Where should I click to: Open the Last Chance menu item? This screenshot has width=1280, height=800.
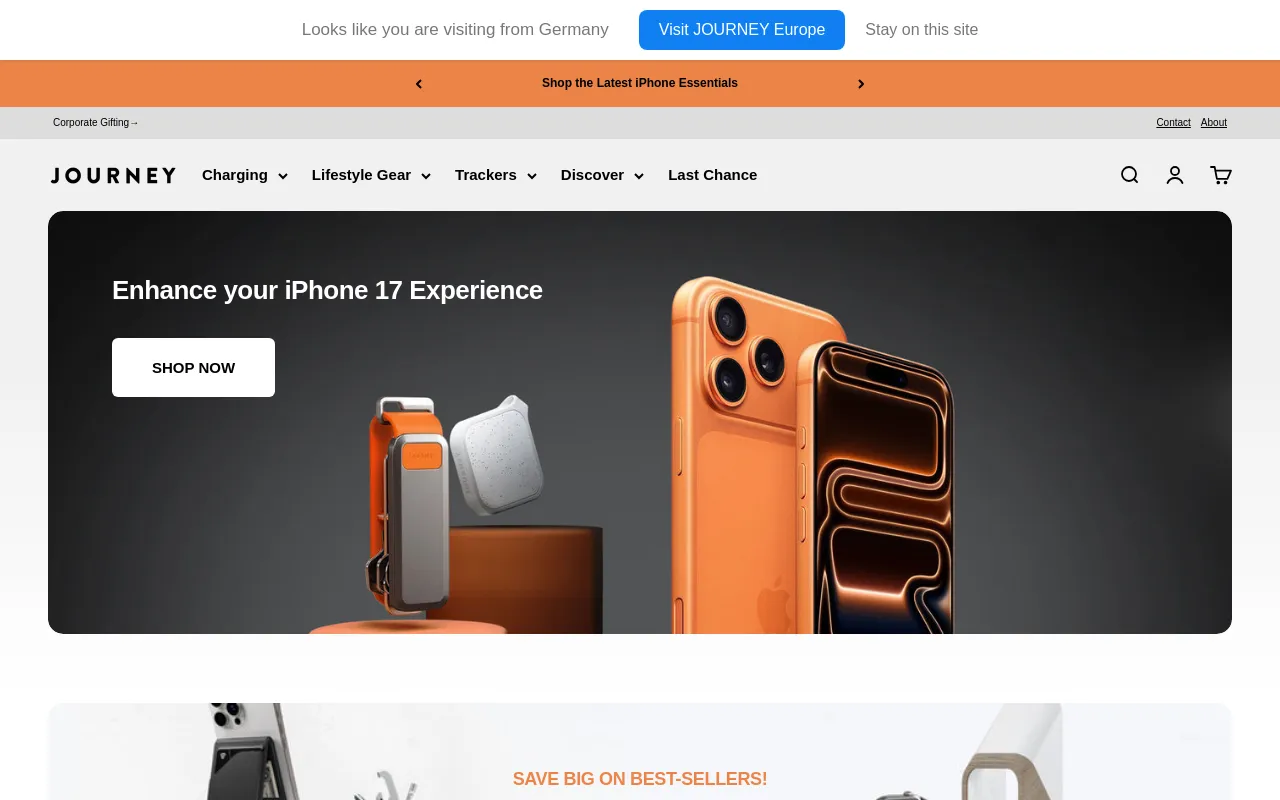pyautogui.click(x=712, y=175)
